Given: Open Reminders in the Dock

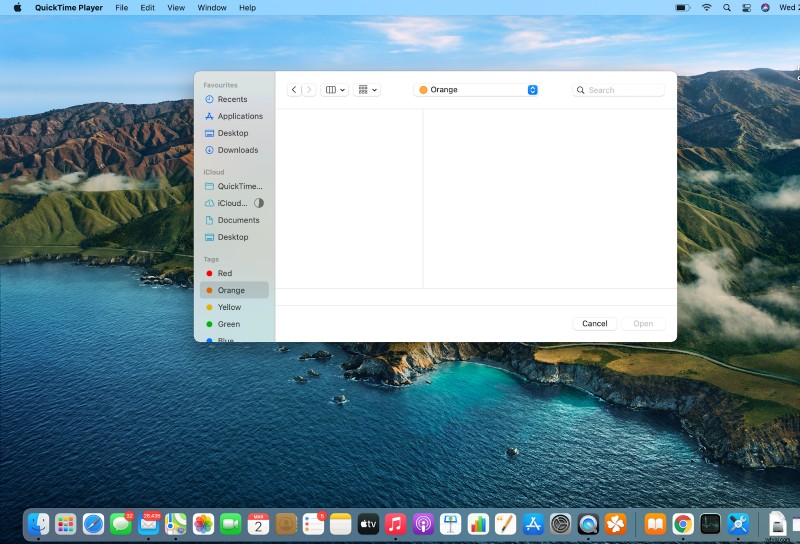Looking at the screenshot, I should click(313, 524).
